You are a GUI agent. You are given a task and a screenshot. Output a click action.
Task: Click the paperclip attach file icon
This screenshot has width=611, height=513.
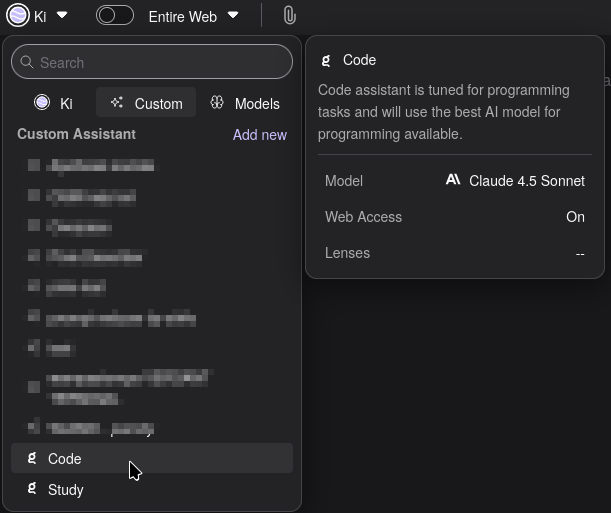[288, 16]
